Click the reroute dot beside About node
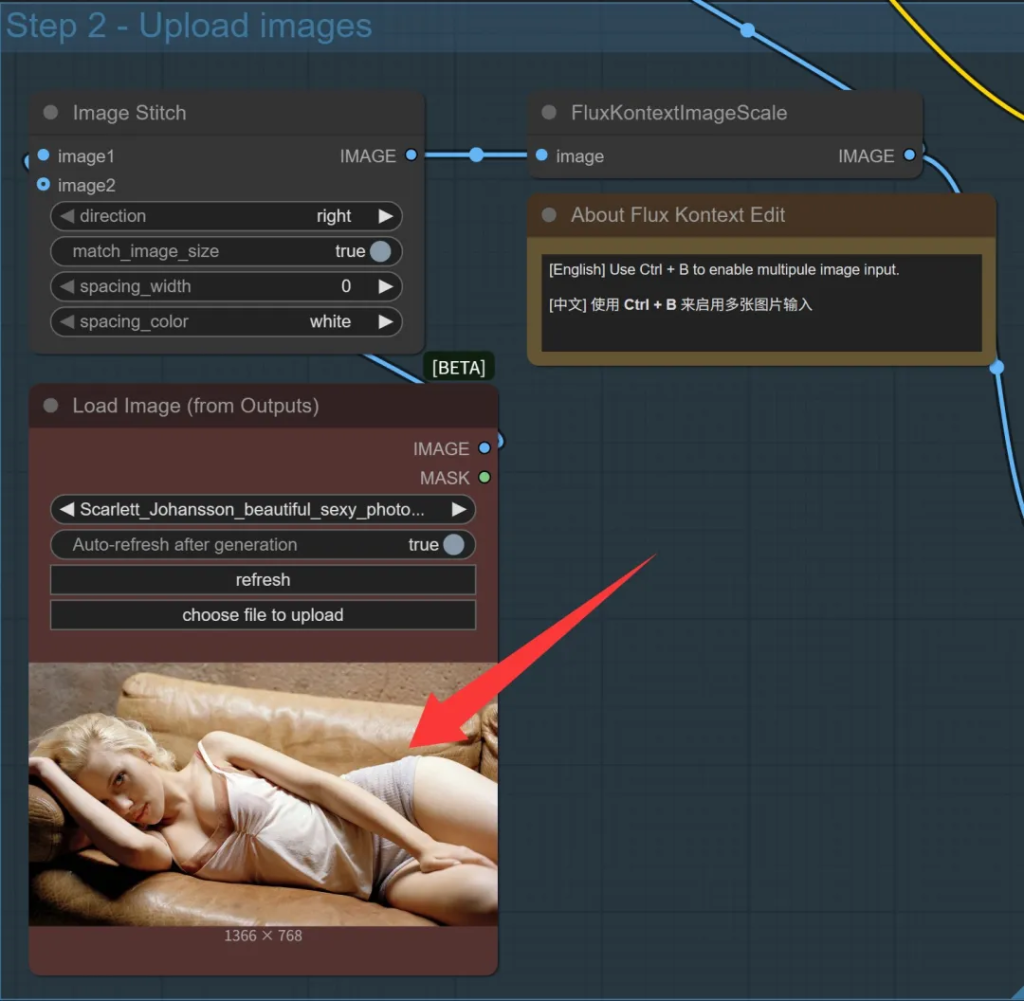 pos(997,368)
